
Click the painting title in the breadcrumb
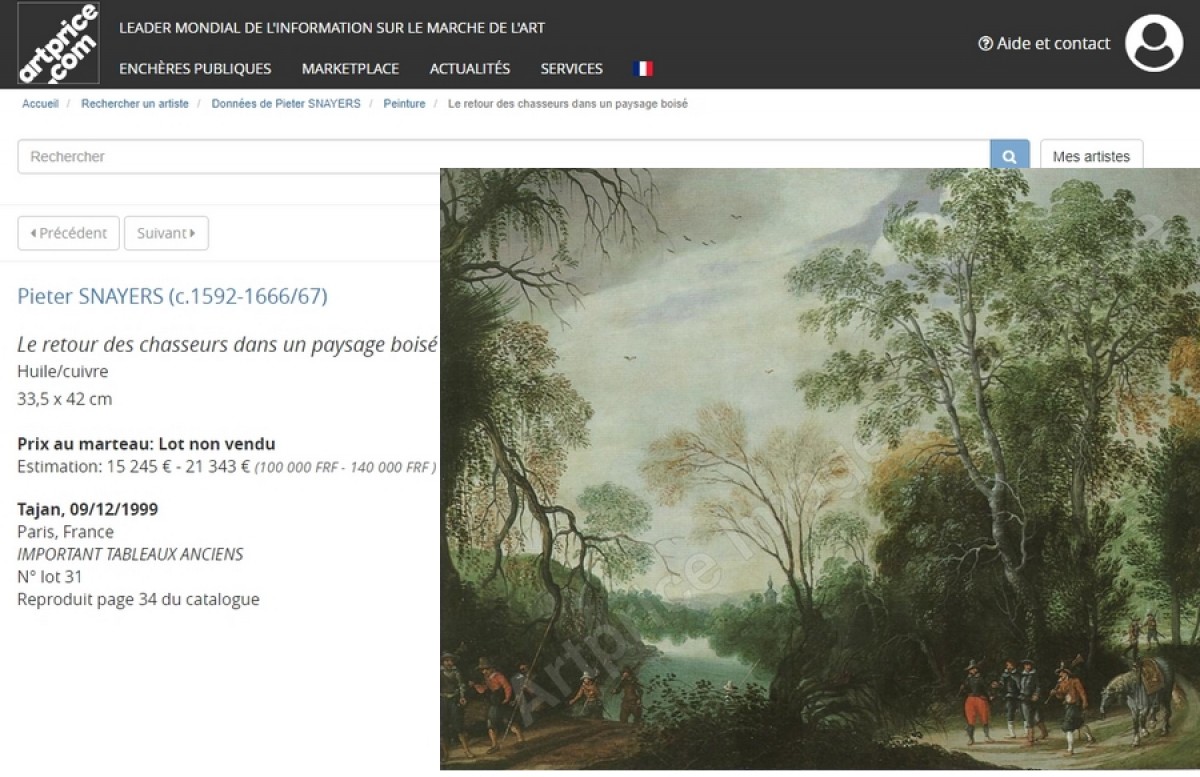click(568, 104)
